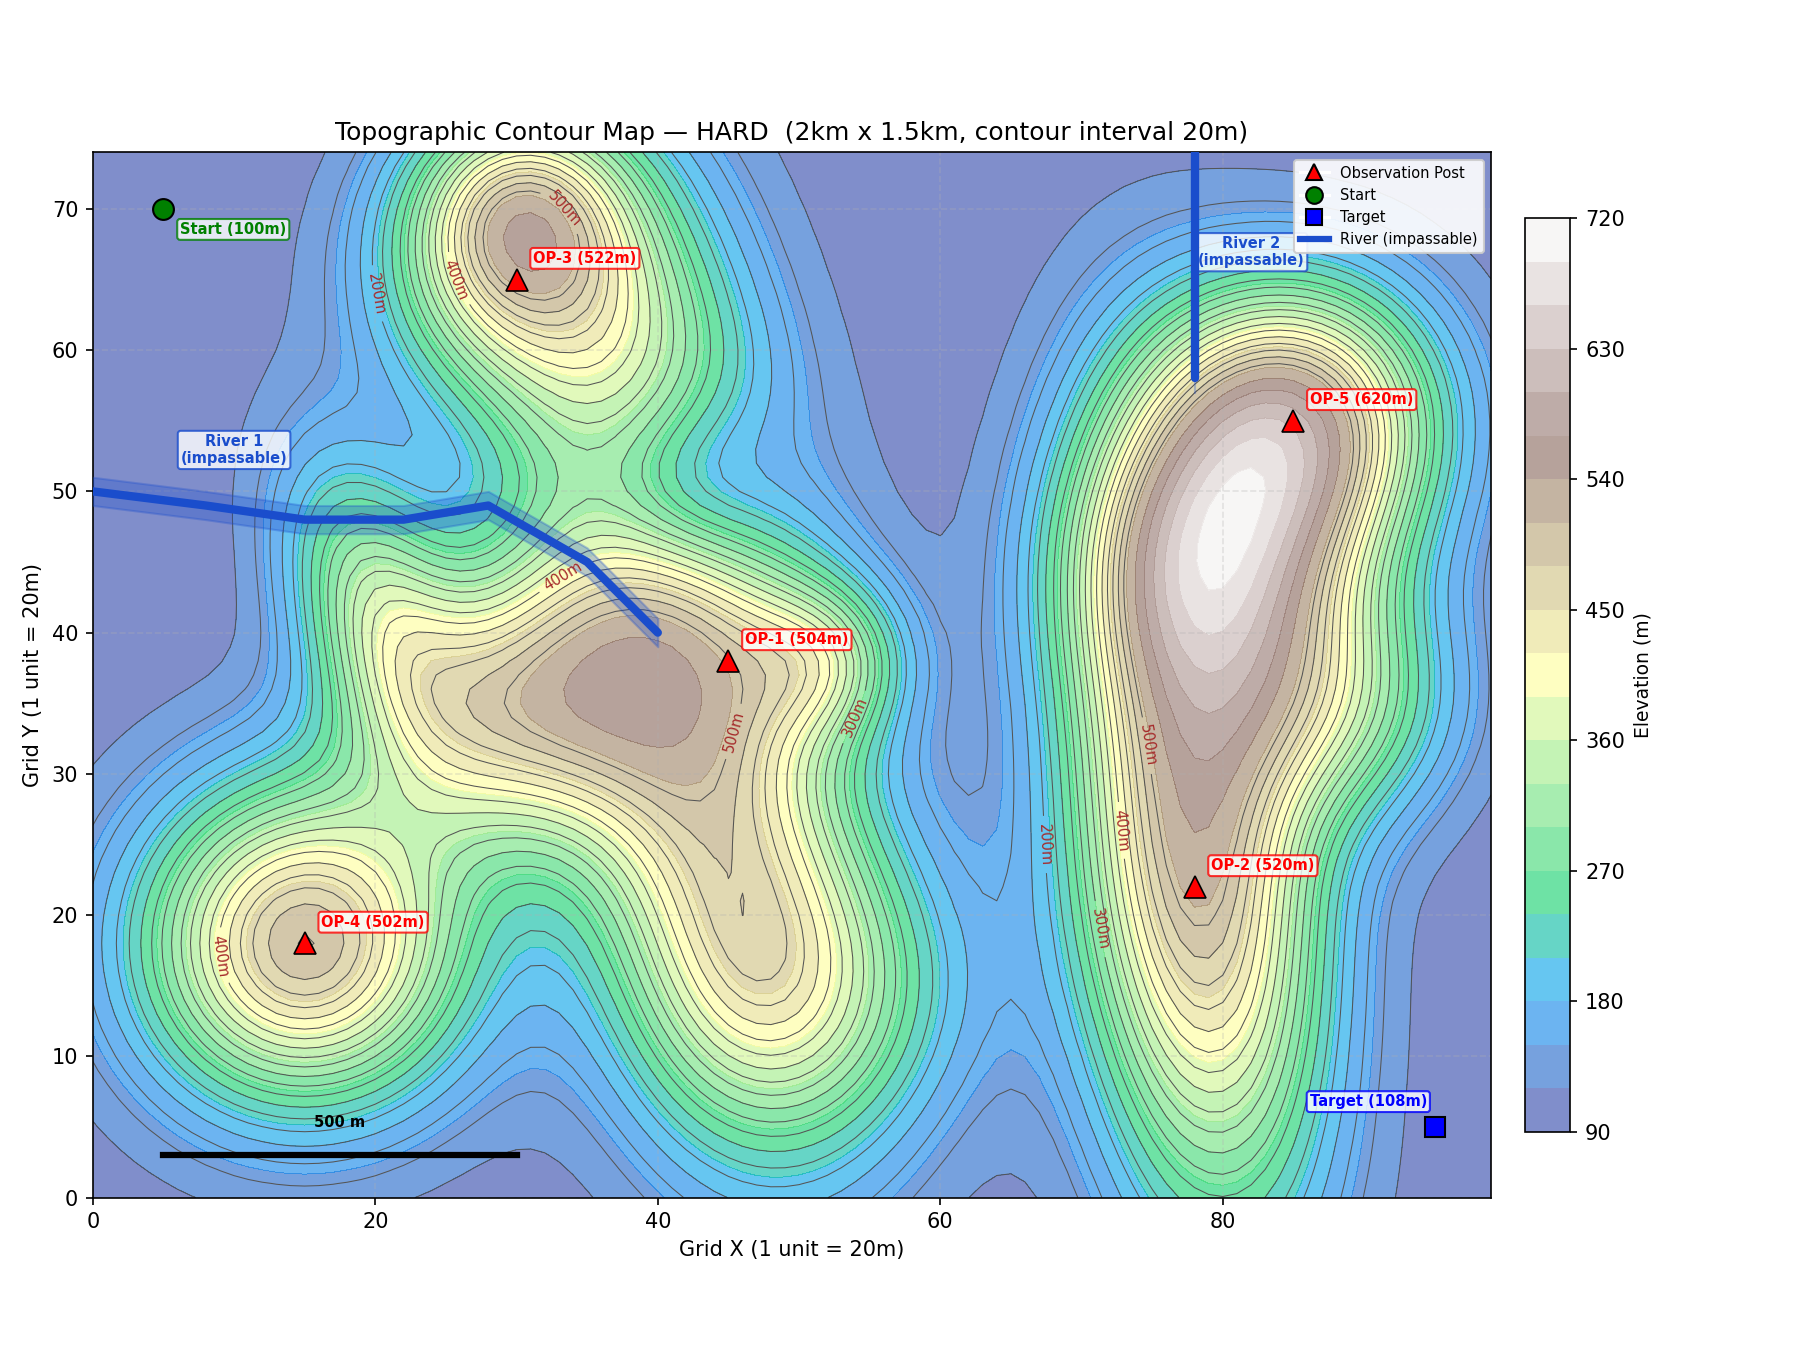Click the 180 colorbar tick value

1605,1002
